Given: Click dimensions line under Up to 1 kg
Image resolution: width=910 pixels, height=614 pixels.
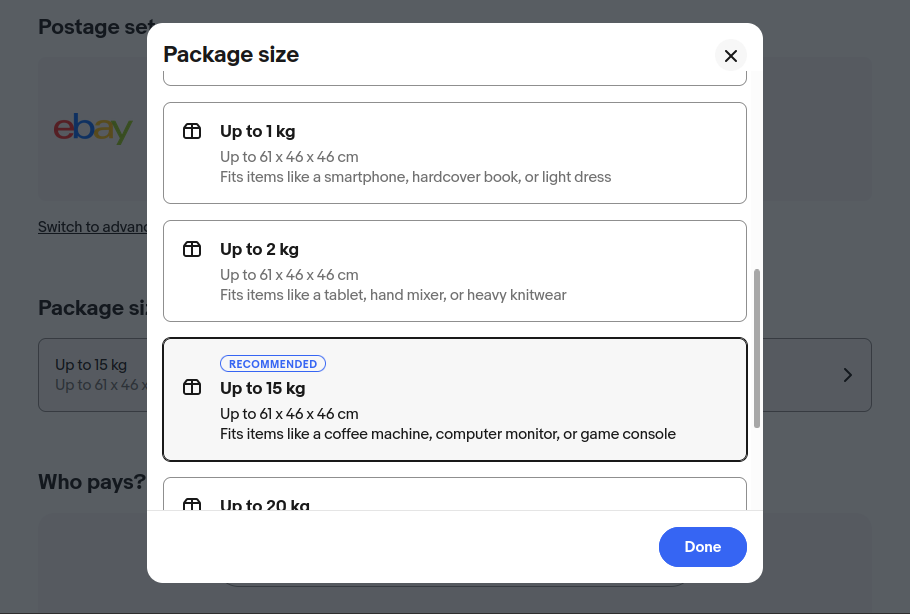Looking at the screenshot, I should (289, 157).
